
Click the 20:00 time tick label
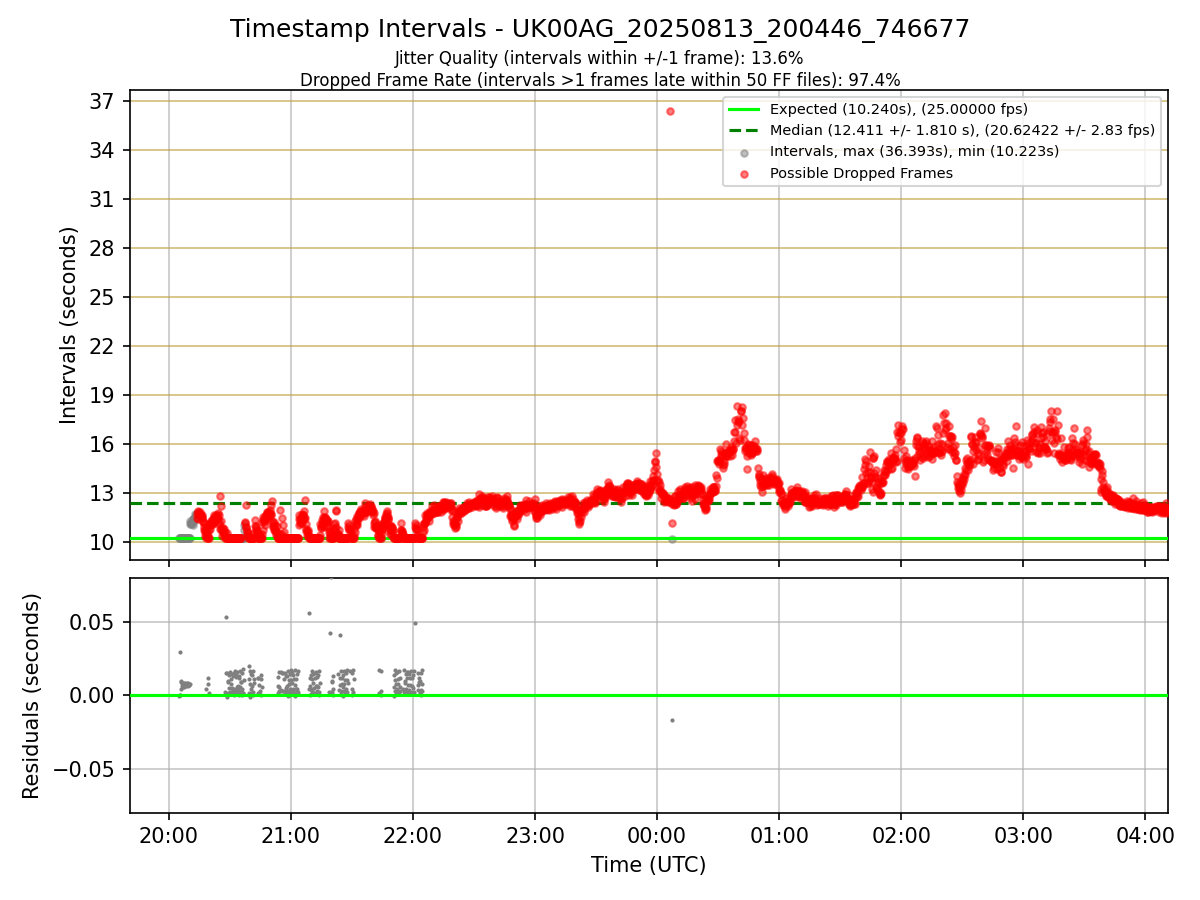coord(168,835)
